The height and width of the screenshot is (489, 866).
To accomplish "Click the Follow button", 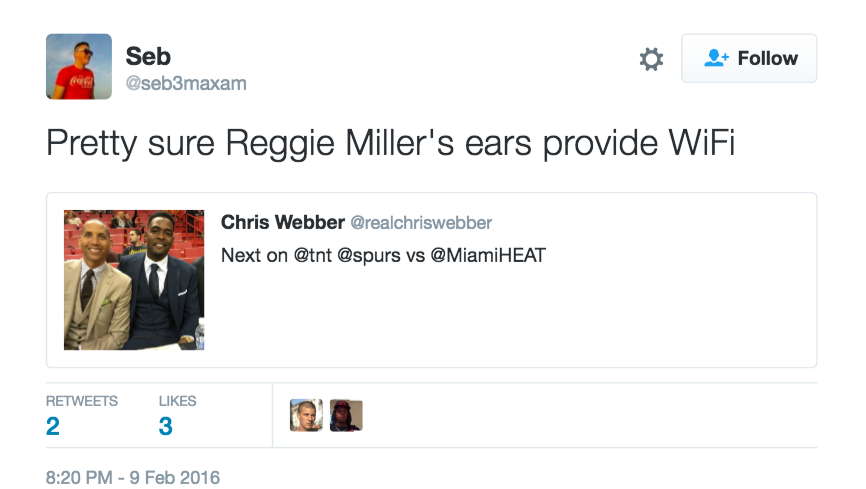I will 749,58.
